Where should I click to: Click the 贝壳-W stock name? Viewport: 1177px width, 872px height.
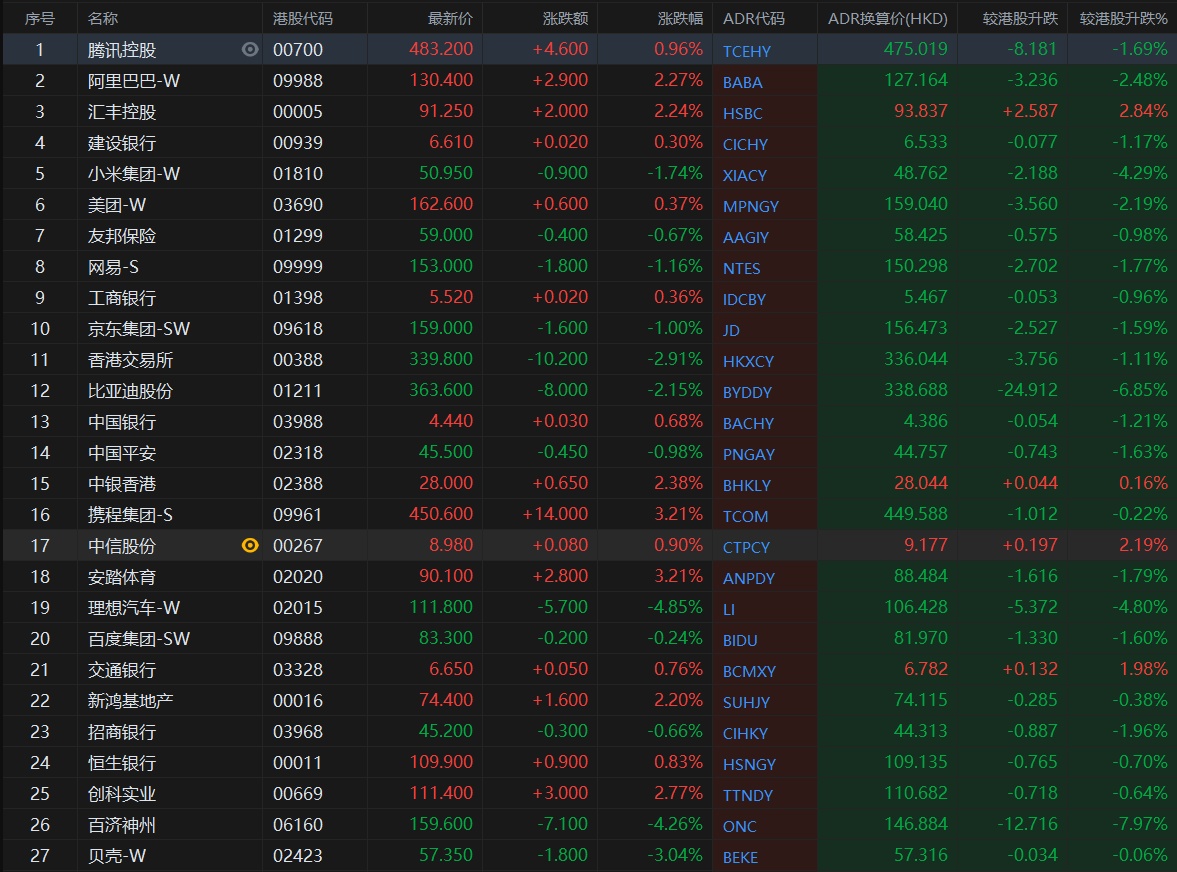pyautogui.click(x=117, y=855)
